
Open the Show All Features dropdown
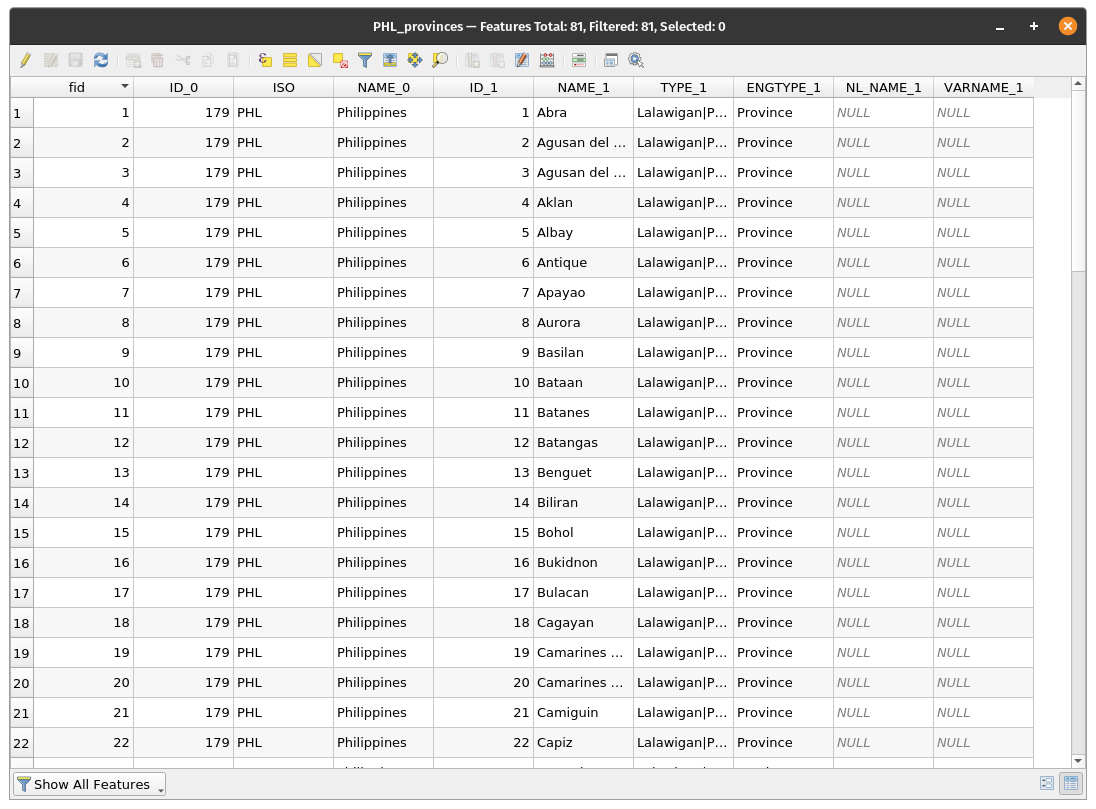tap(89, 784)
